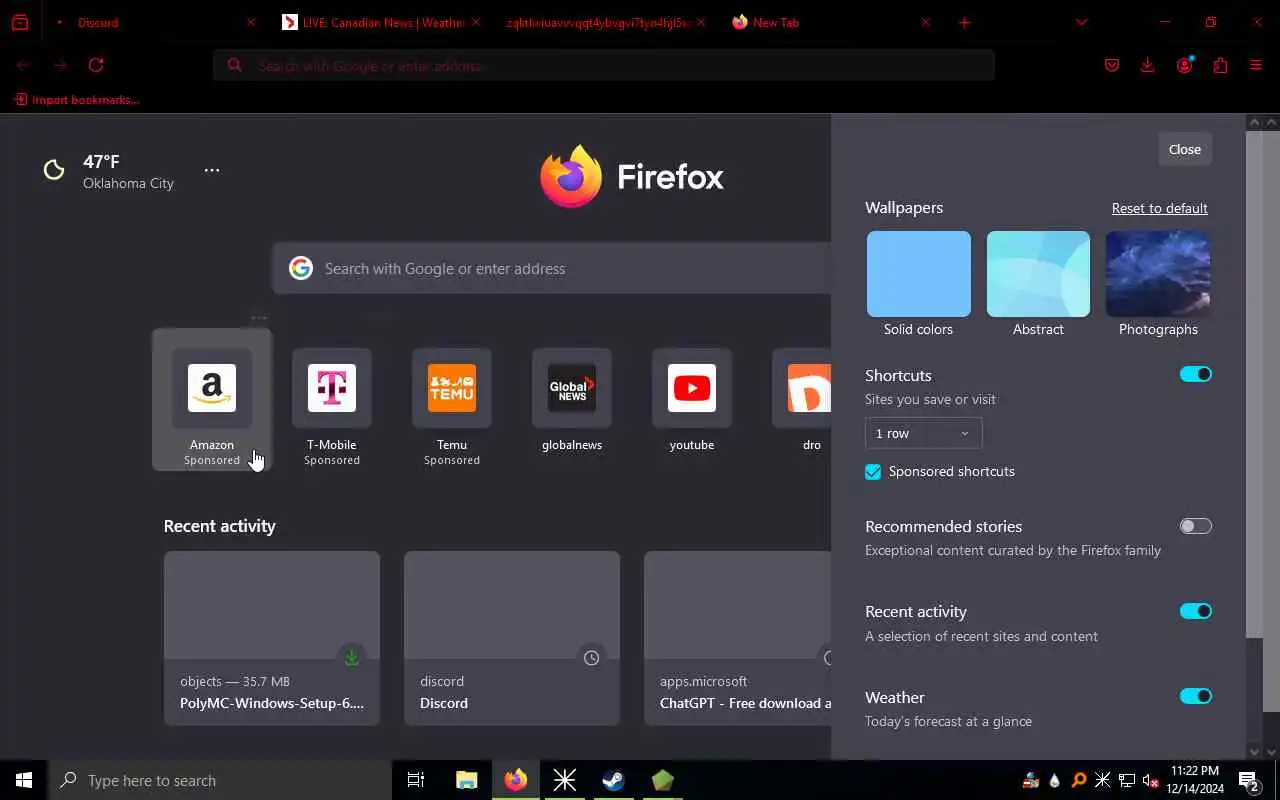Open Task View on the taskbar
This screenshot has width=1280, height=800.
click(x=416, y=780)
